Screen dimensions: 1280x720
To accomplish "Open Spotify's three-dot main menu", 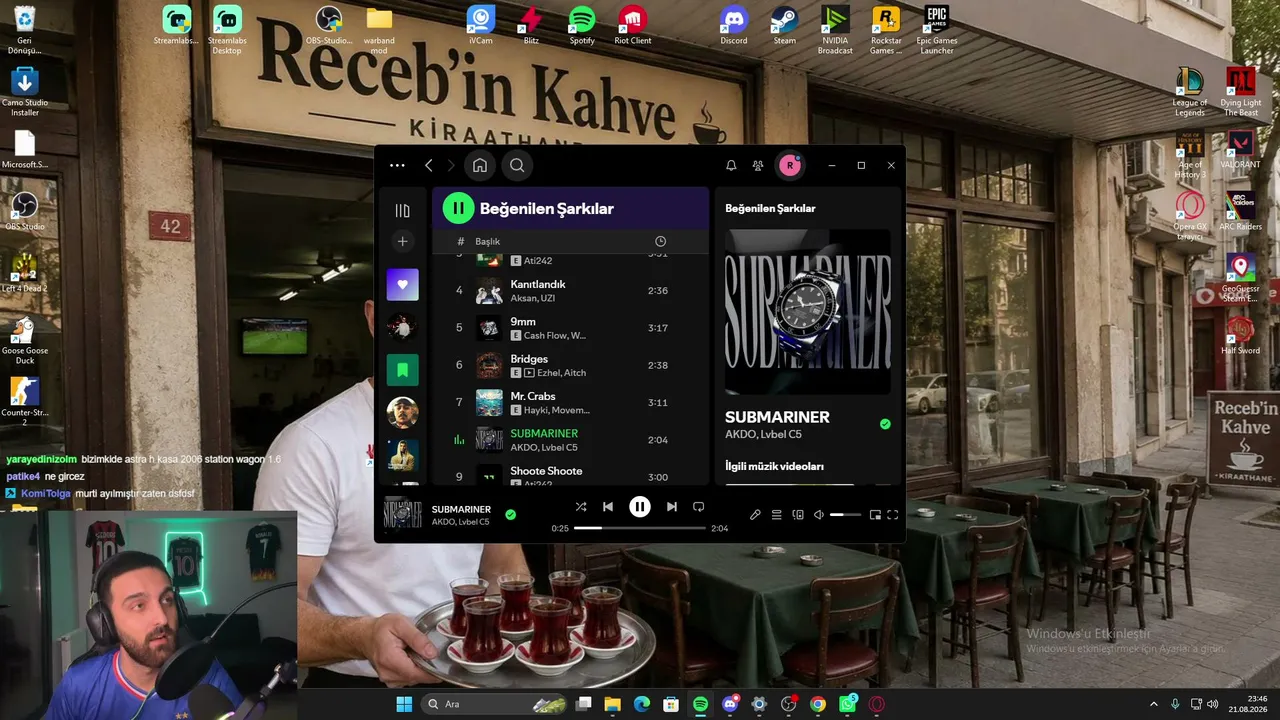I will pos(397,166).
